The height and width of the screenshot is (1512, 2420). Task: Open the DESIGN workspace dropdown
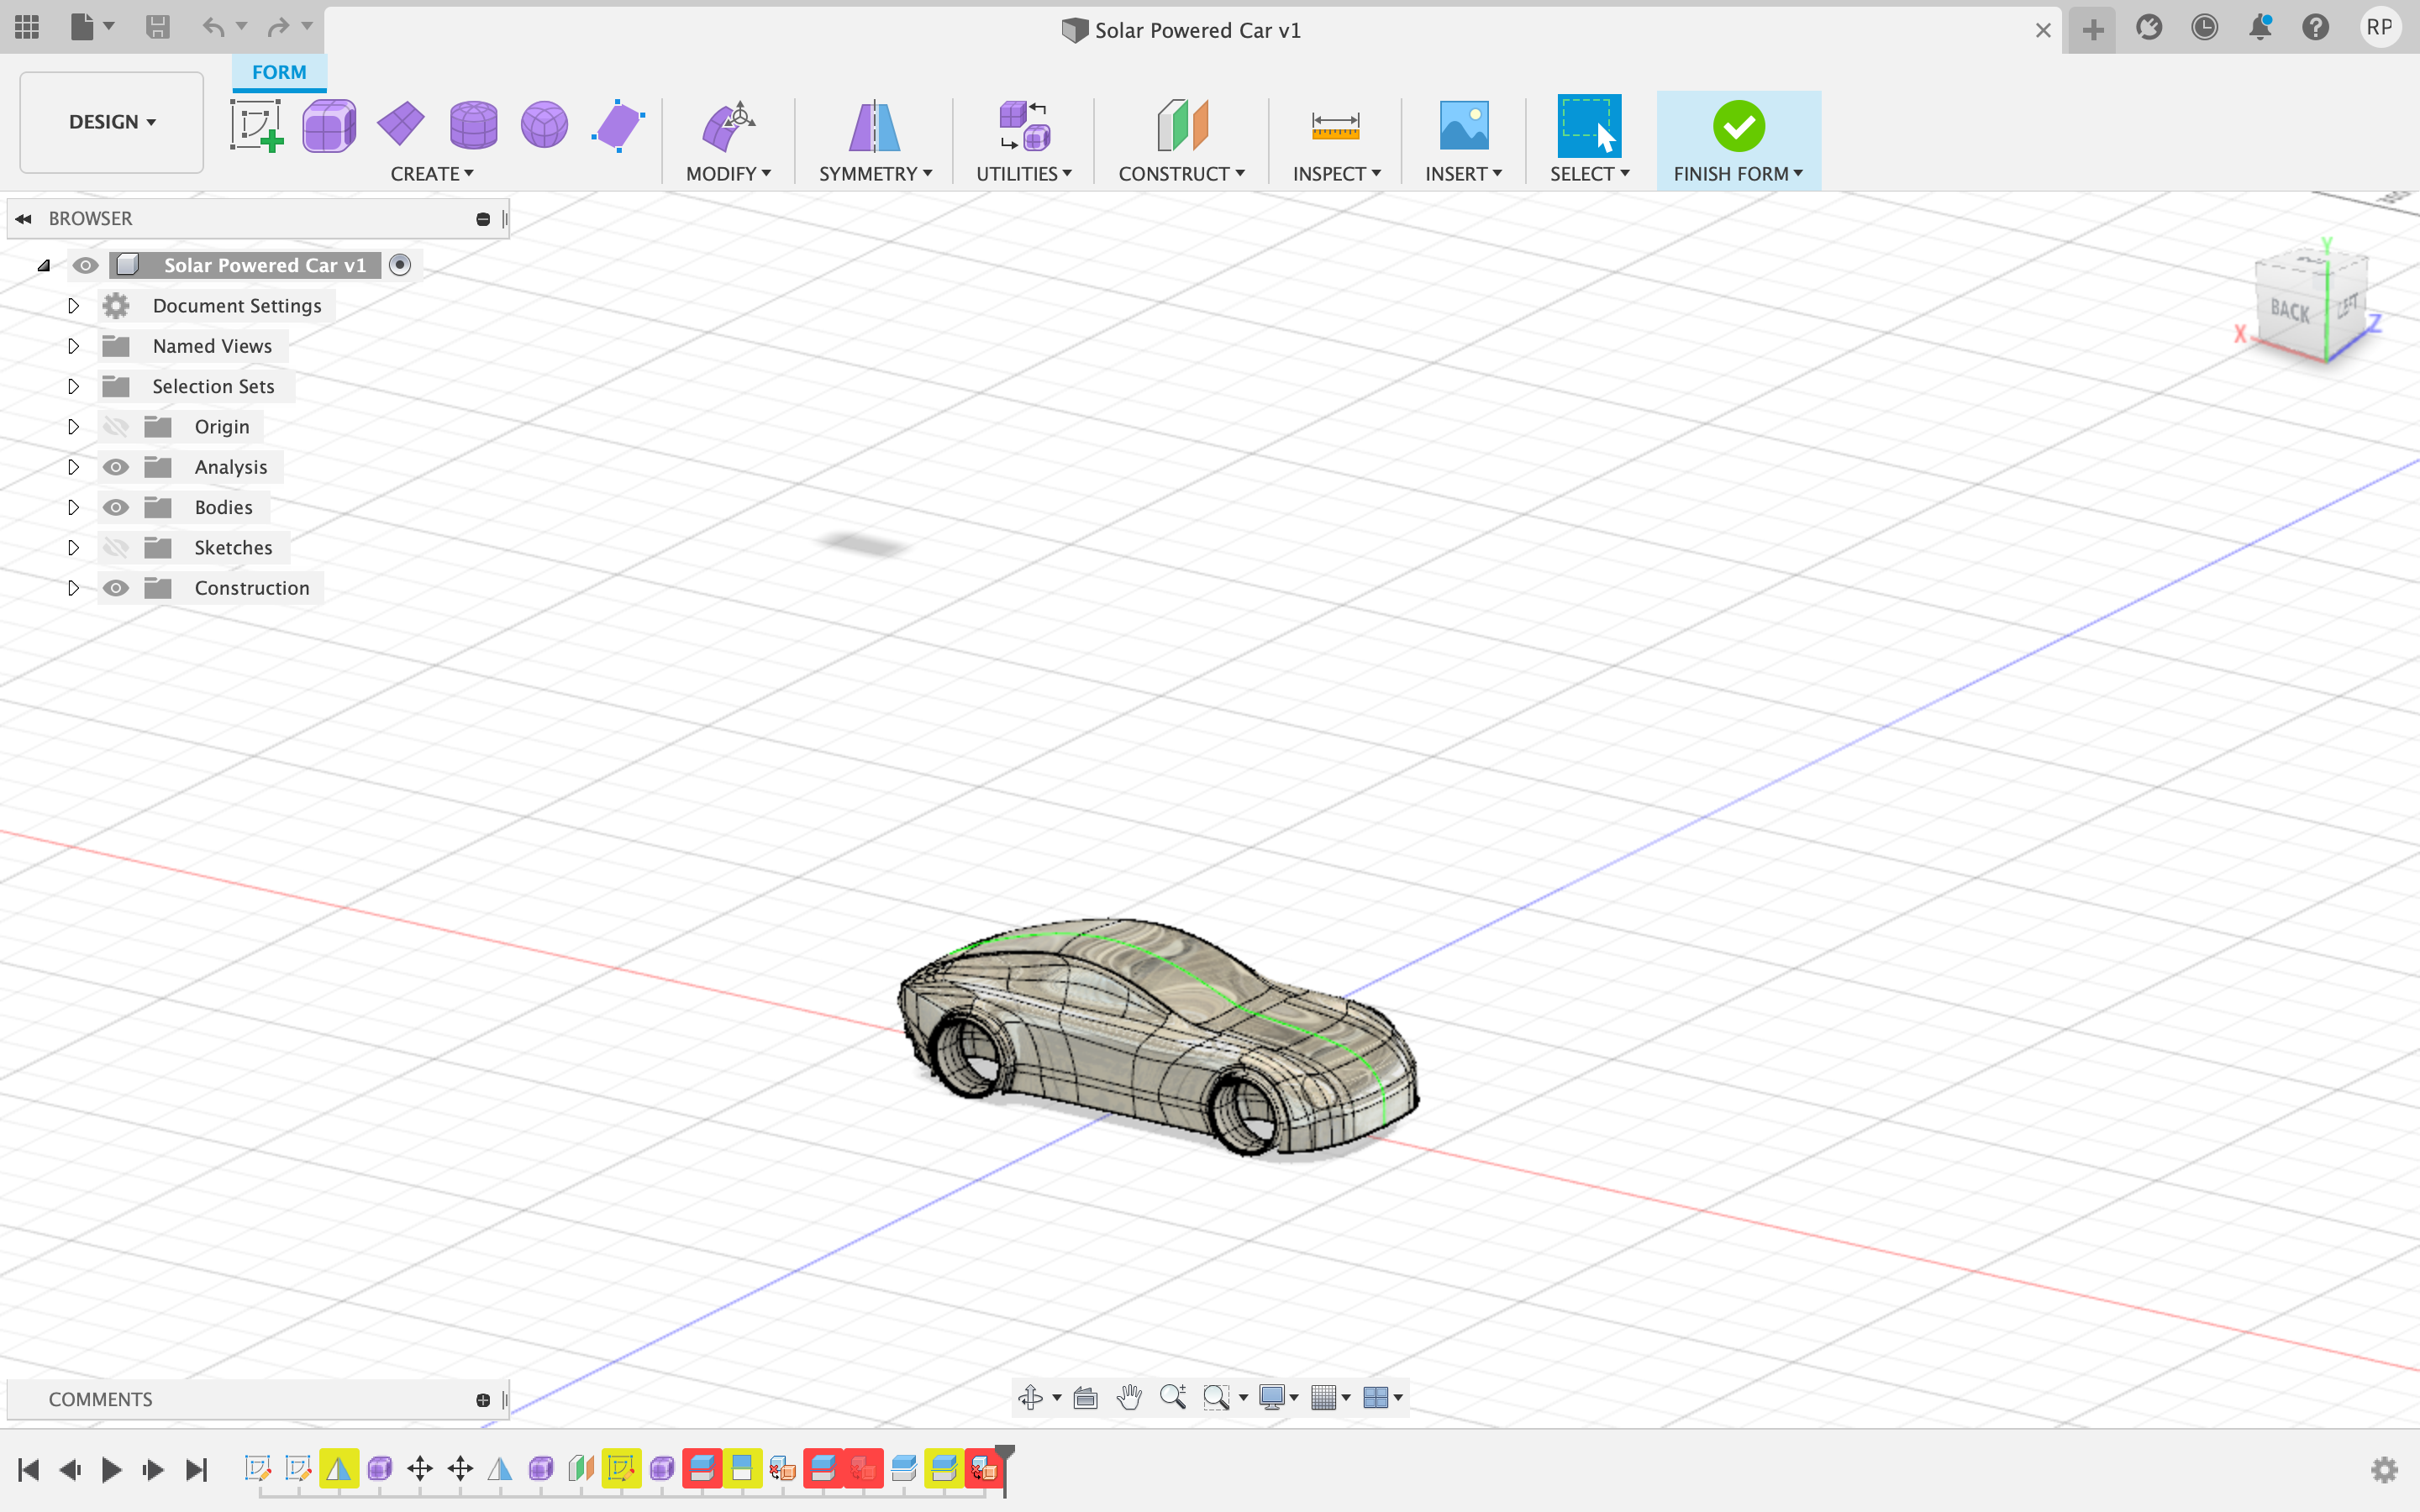(112, 122)
